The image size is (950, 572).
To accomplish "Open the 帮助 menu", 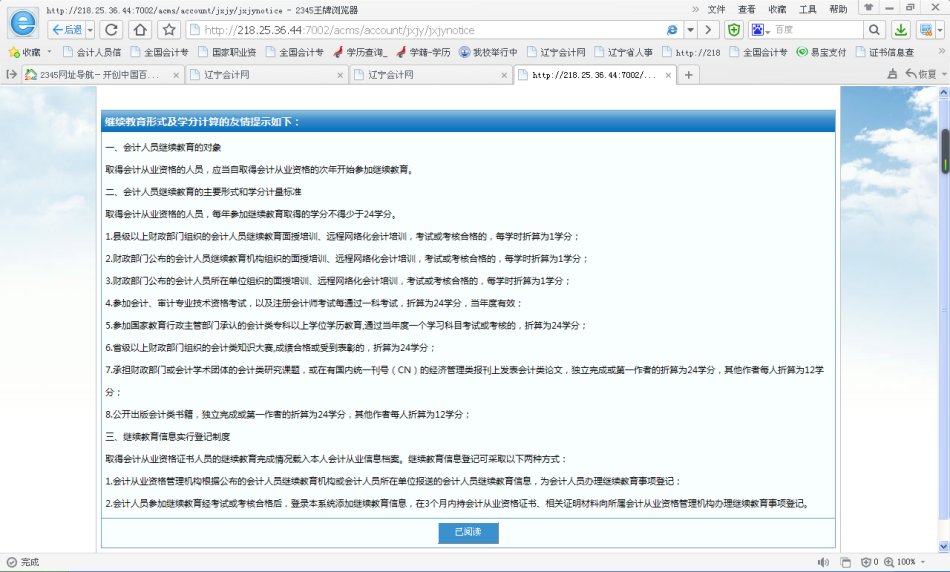I will (x=838, y=9).
